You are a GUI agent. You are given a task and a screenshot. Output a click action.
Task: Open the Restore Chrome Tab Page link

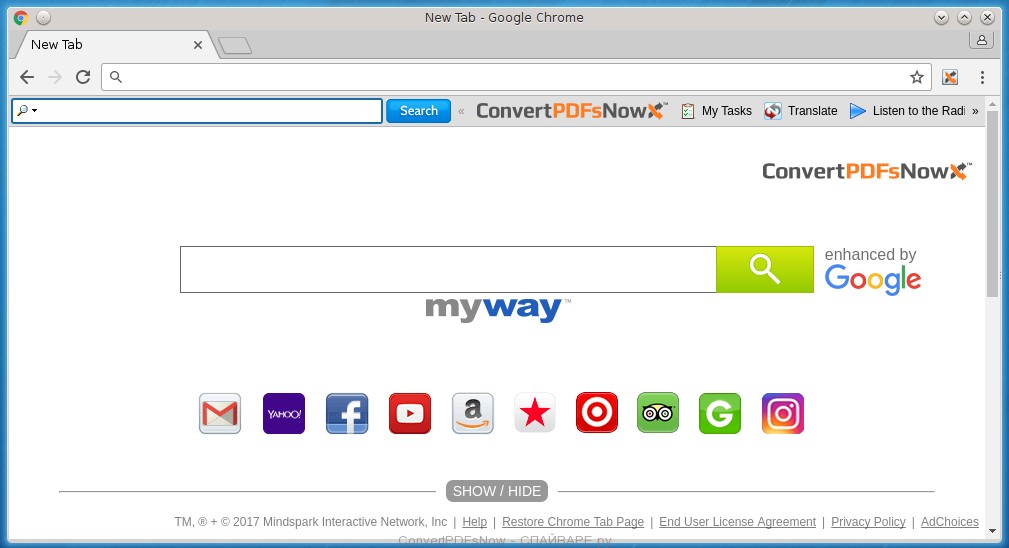[x=573, y=522]
